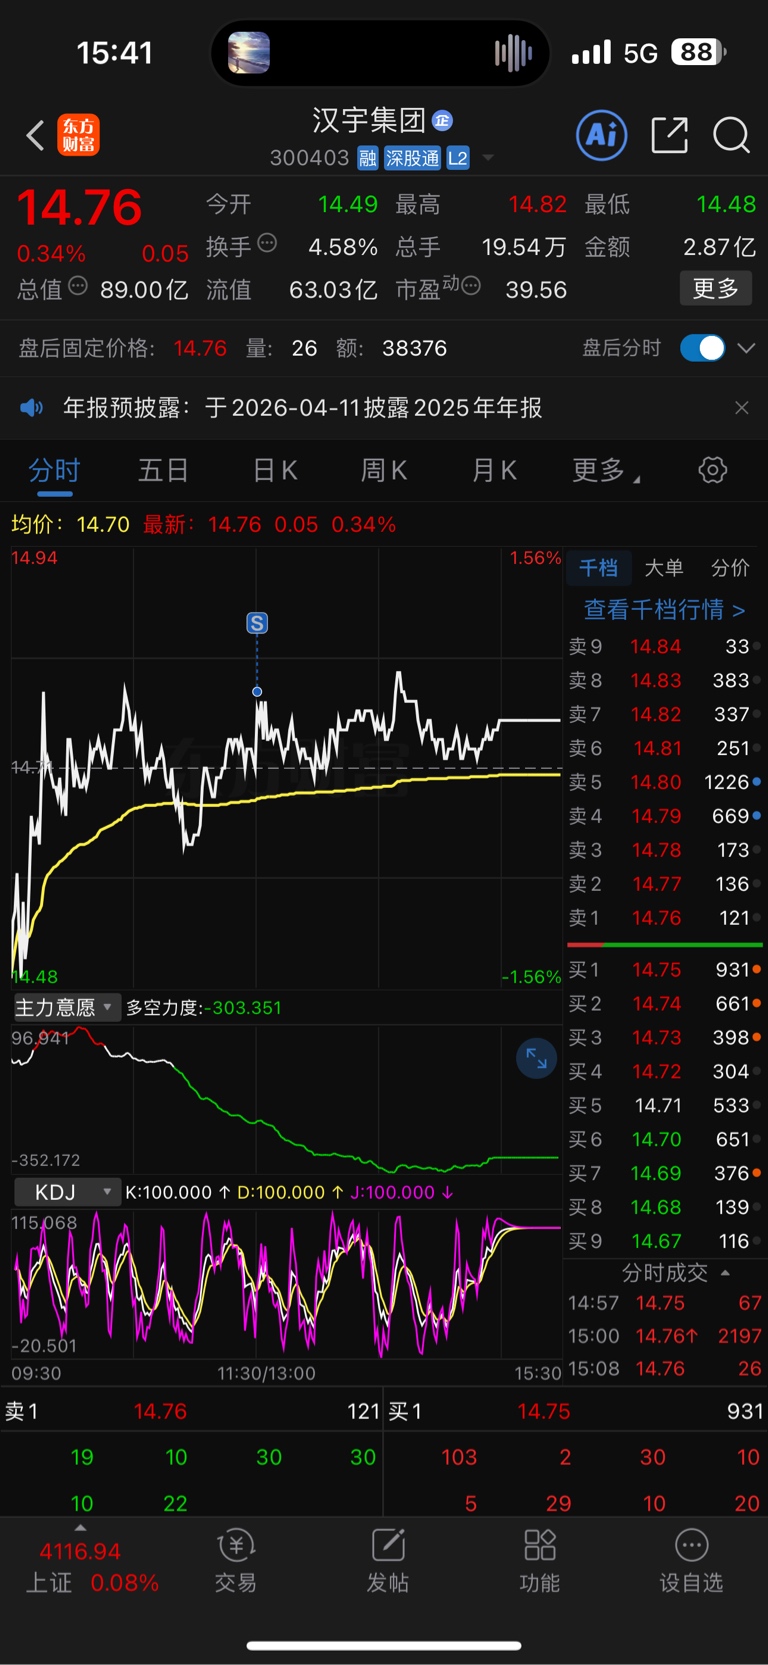
Task: Open the 发帖 post icon
Action: click(x=388, y=1560)
